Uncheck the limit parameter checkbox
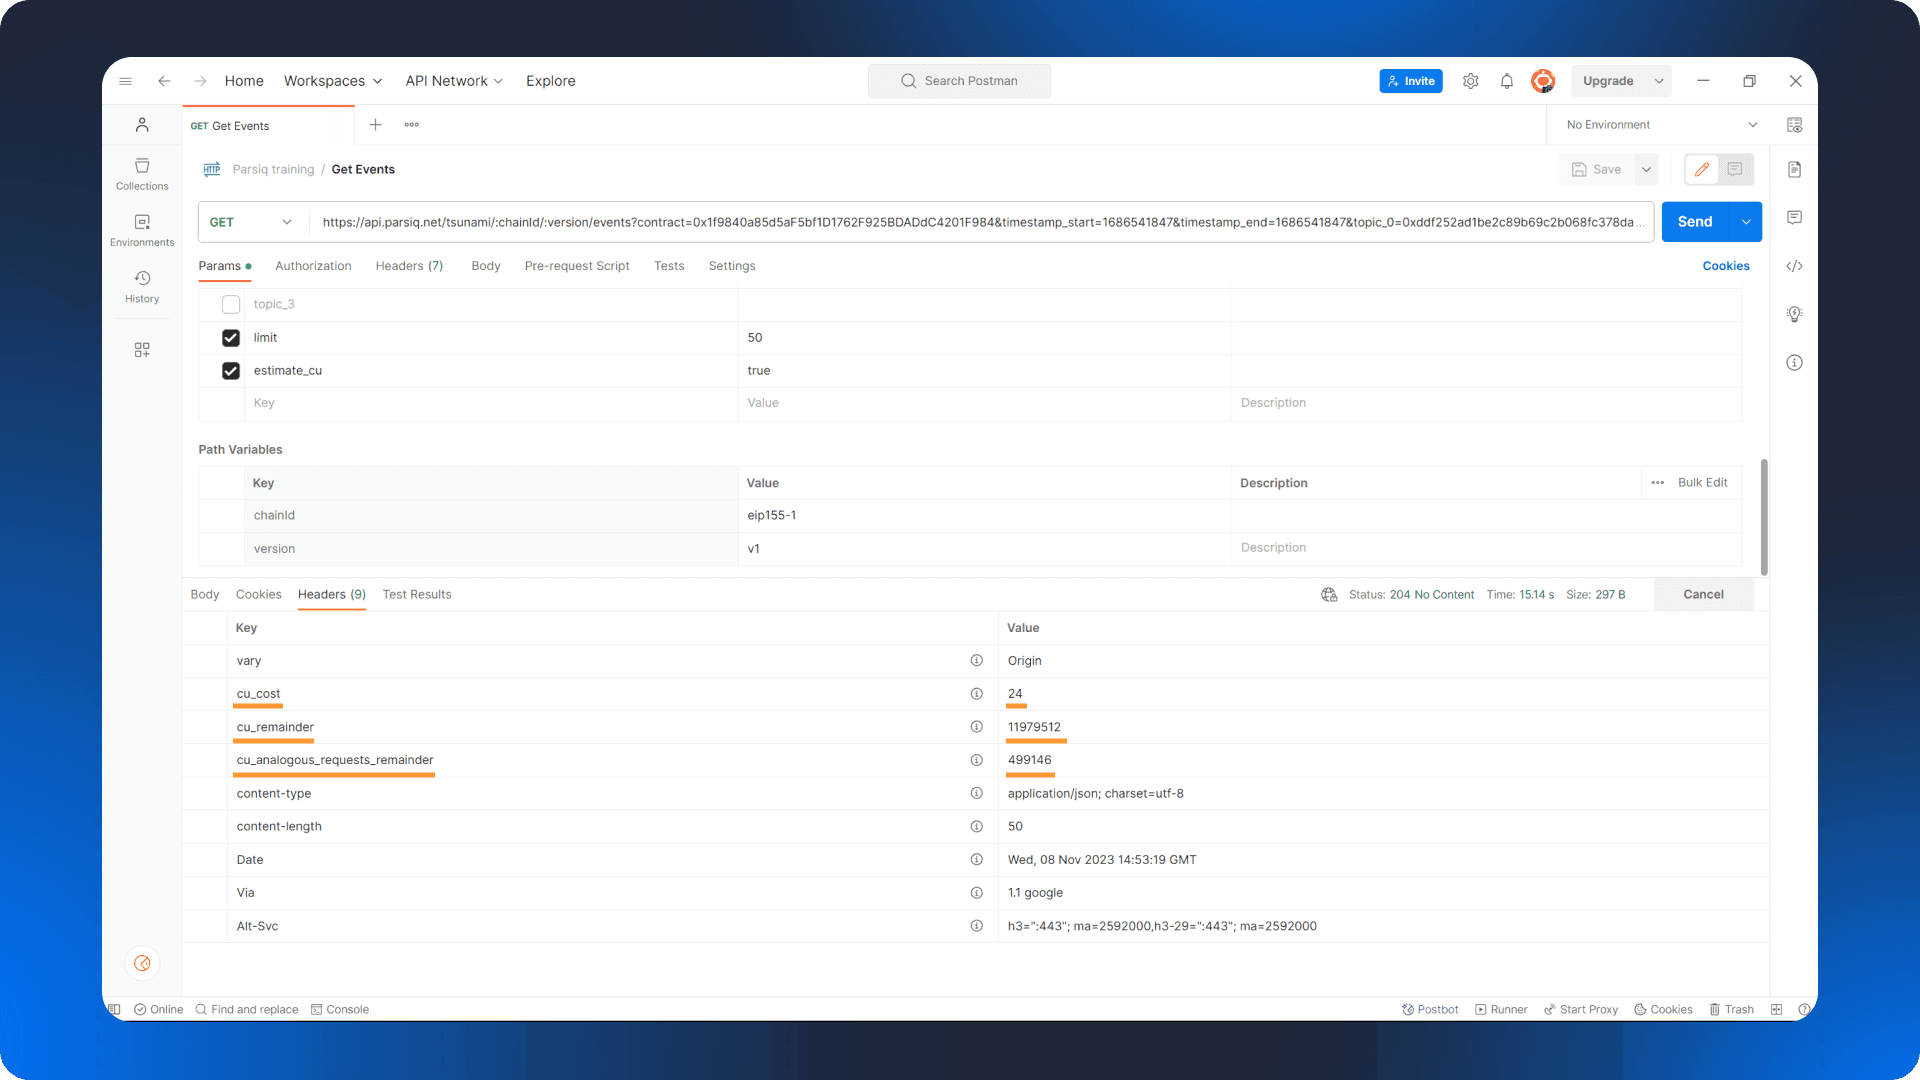Viewport: 1920px width, 1080px height. (231, 338)
